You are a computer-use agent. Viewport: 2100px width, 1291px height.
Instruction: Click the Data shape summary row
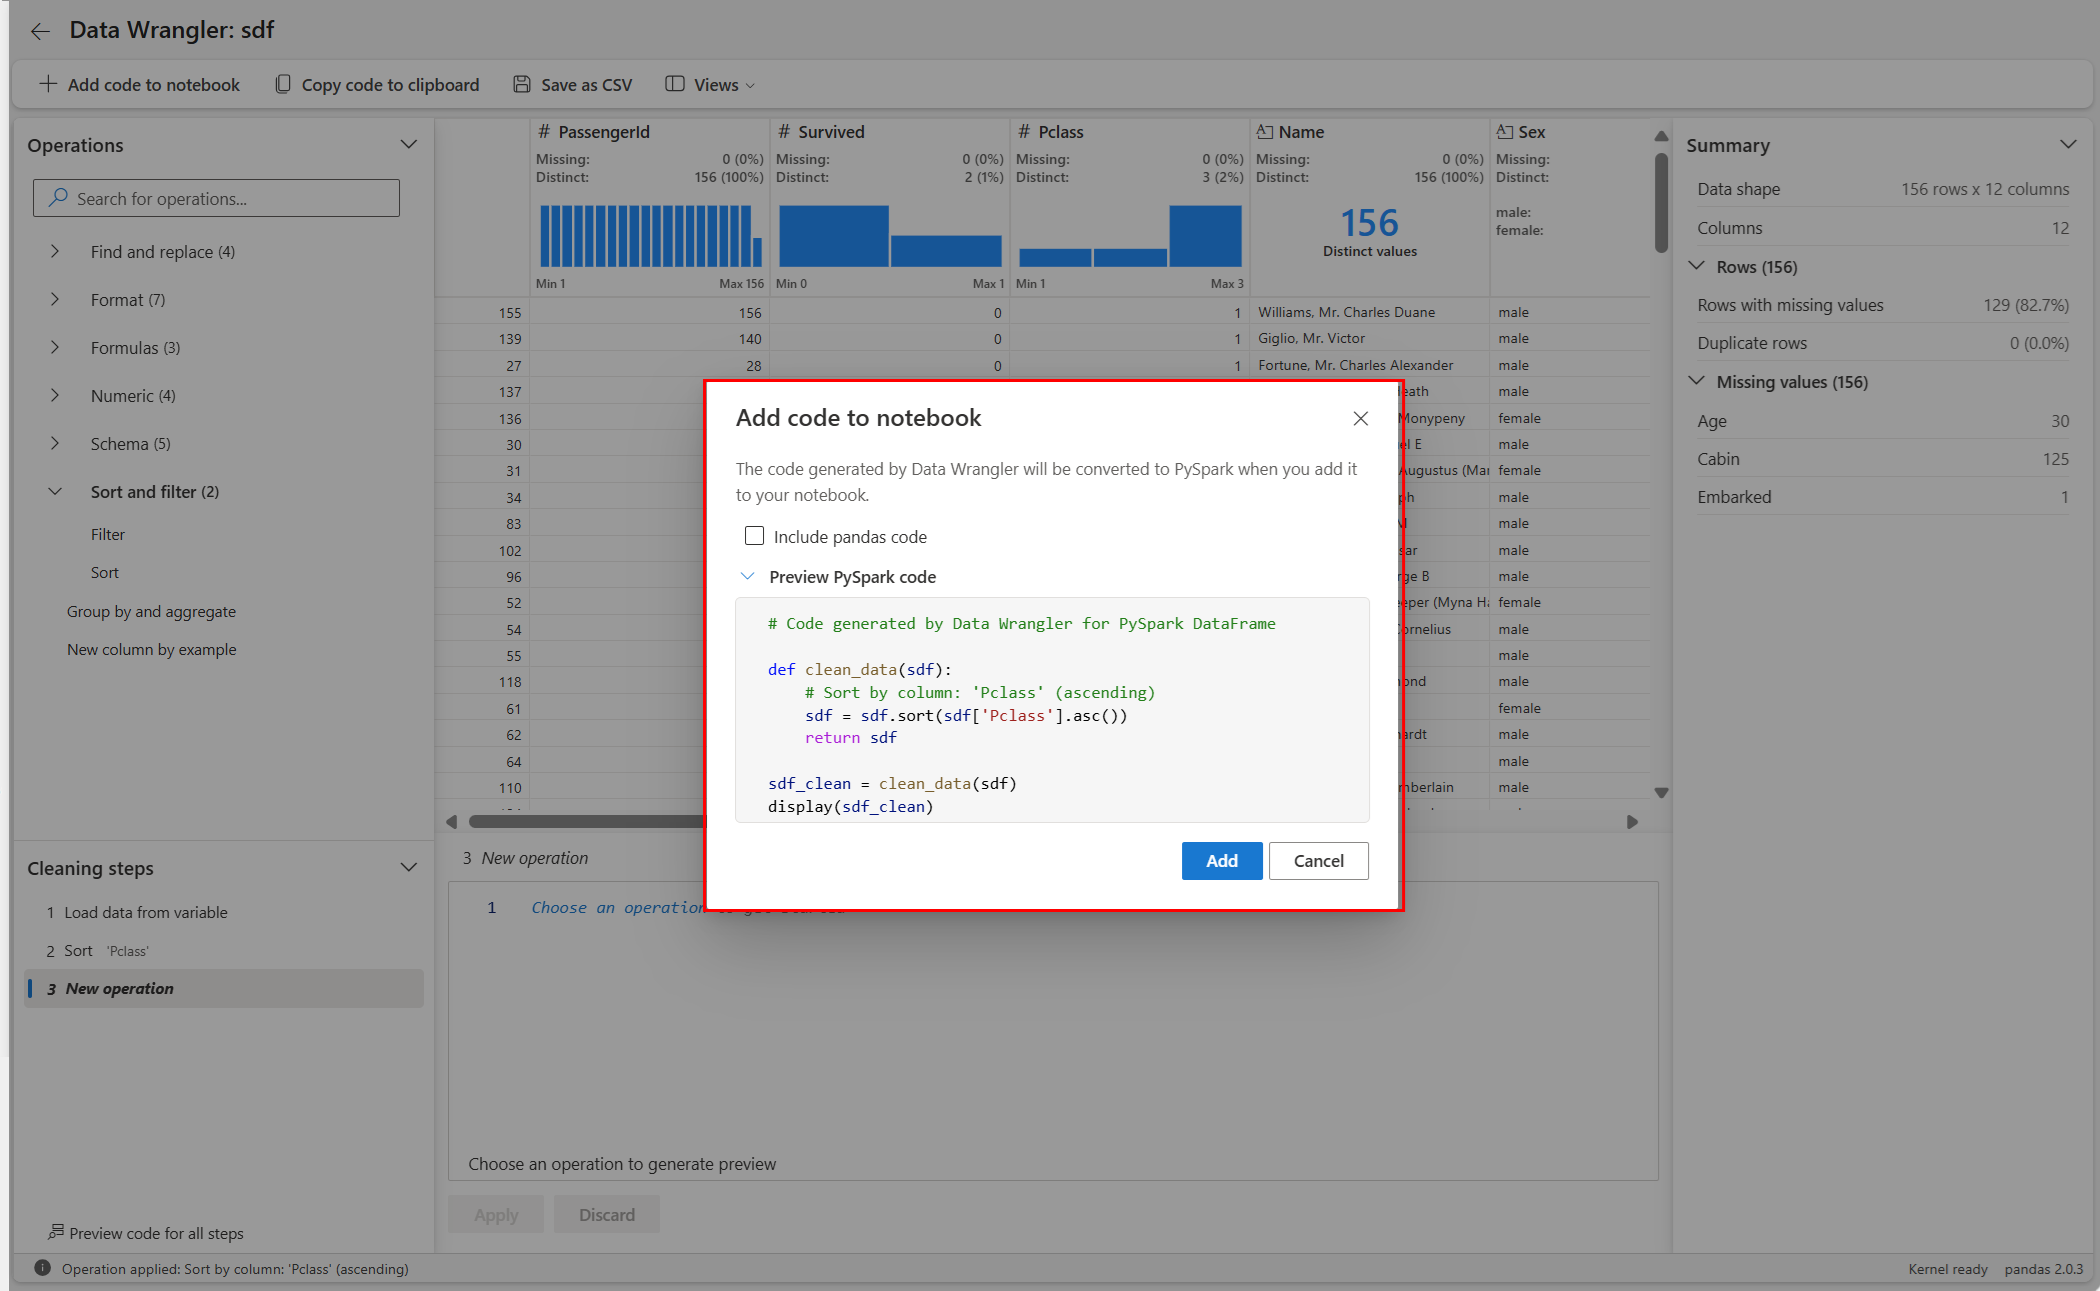coord(1883,189)
